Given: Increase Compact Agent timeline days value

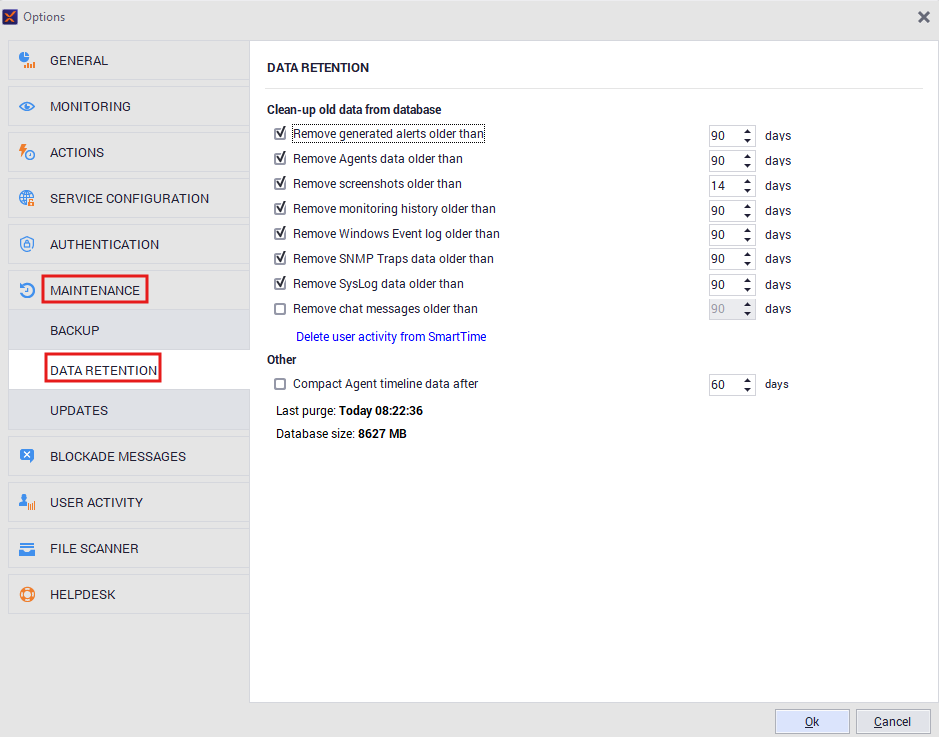Looking at the screenshot, I should pyautogui.click(x=747, y=380).
